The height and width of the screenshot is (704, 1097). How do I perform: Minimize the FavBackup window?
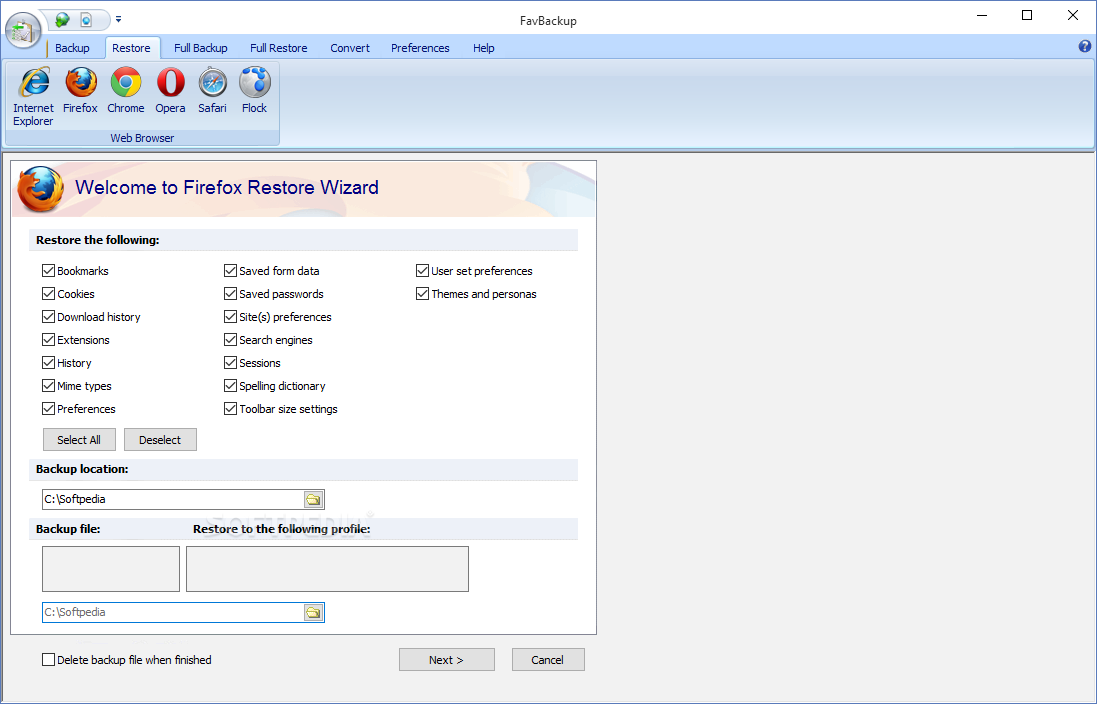[x=982, y=15]
